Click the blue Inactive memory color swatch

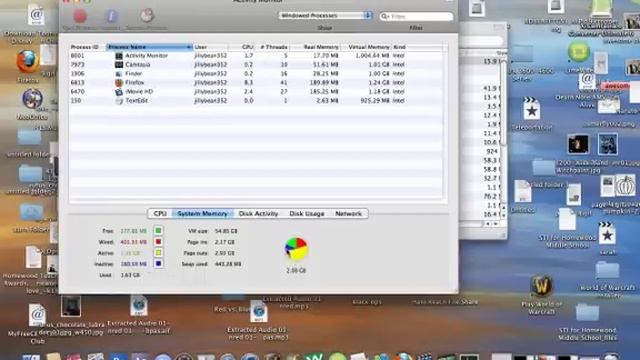pos(158,264)
